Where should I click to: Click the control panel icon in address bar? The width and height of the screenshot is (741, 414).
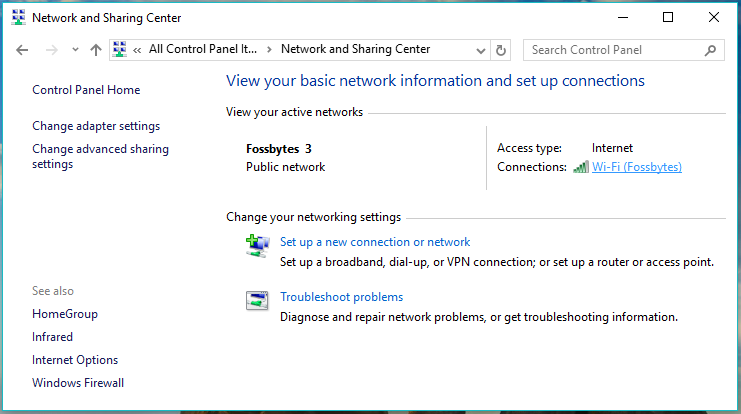(120, 50)
